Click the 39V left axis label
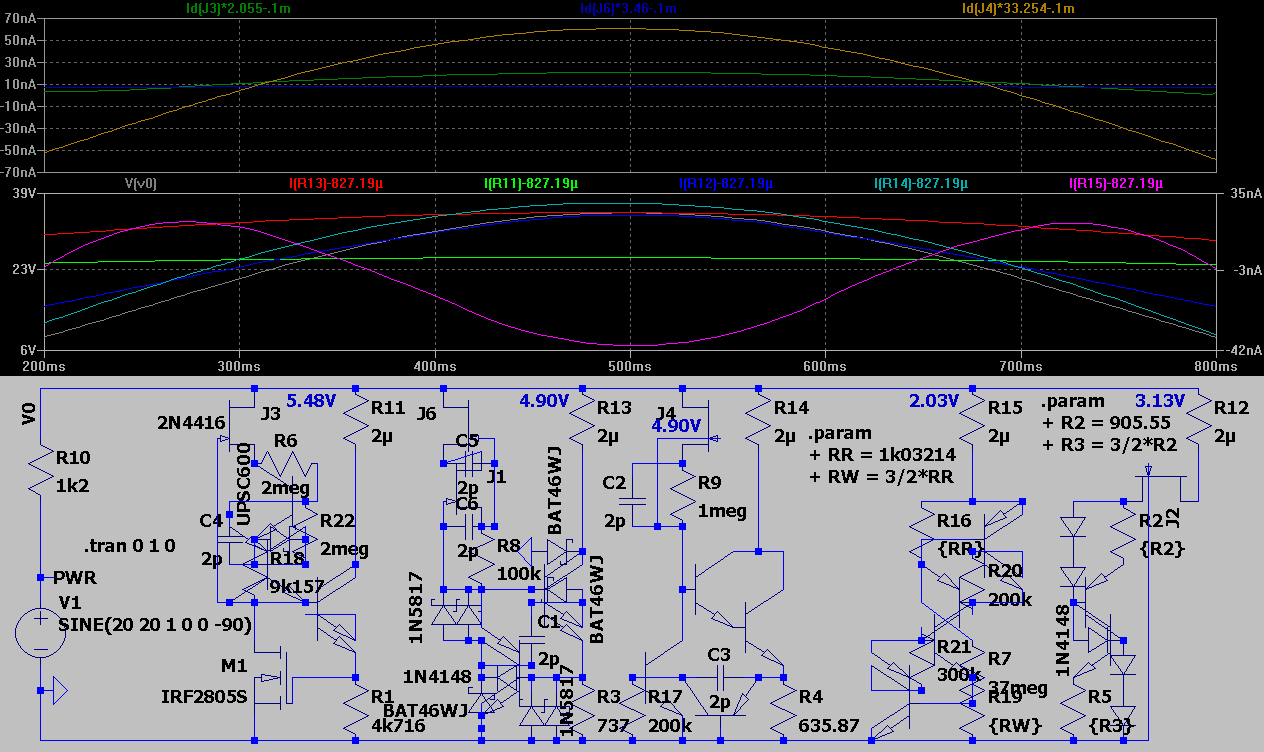The image size is (1264, 752). [26, 193]
